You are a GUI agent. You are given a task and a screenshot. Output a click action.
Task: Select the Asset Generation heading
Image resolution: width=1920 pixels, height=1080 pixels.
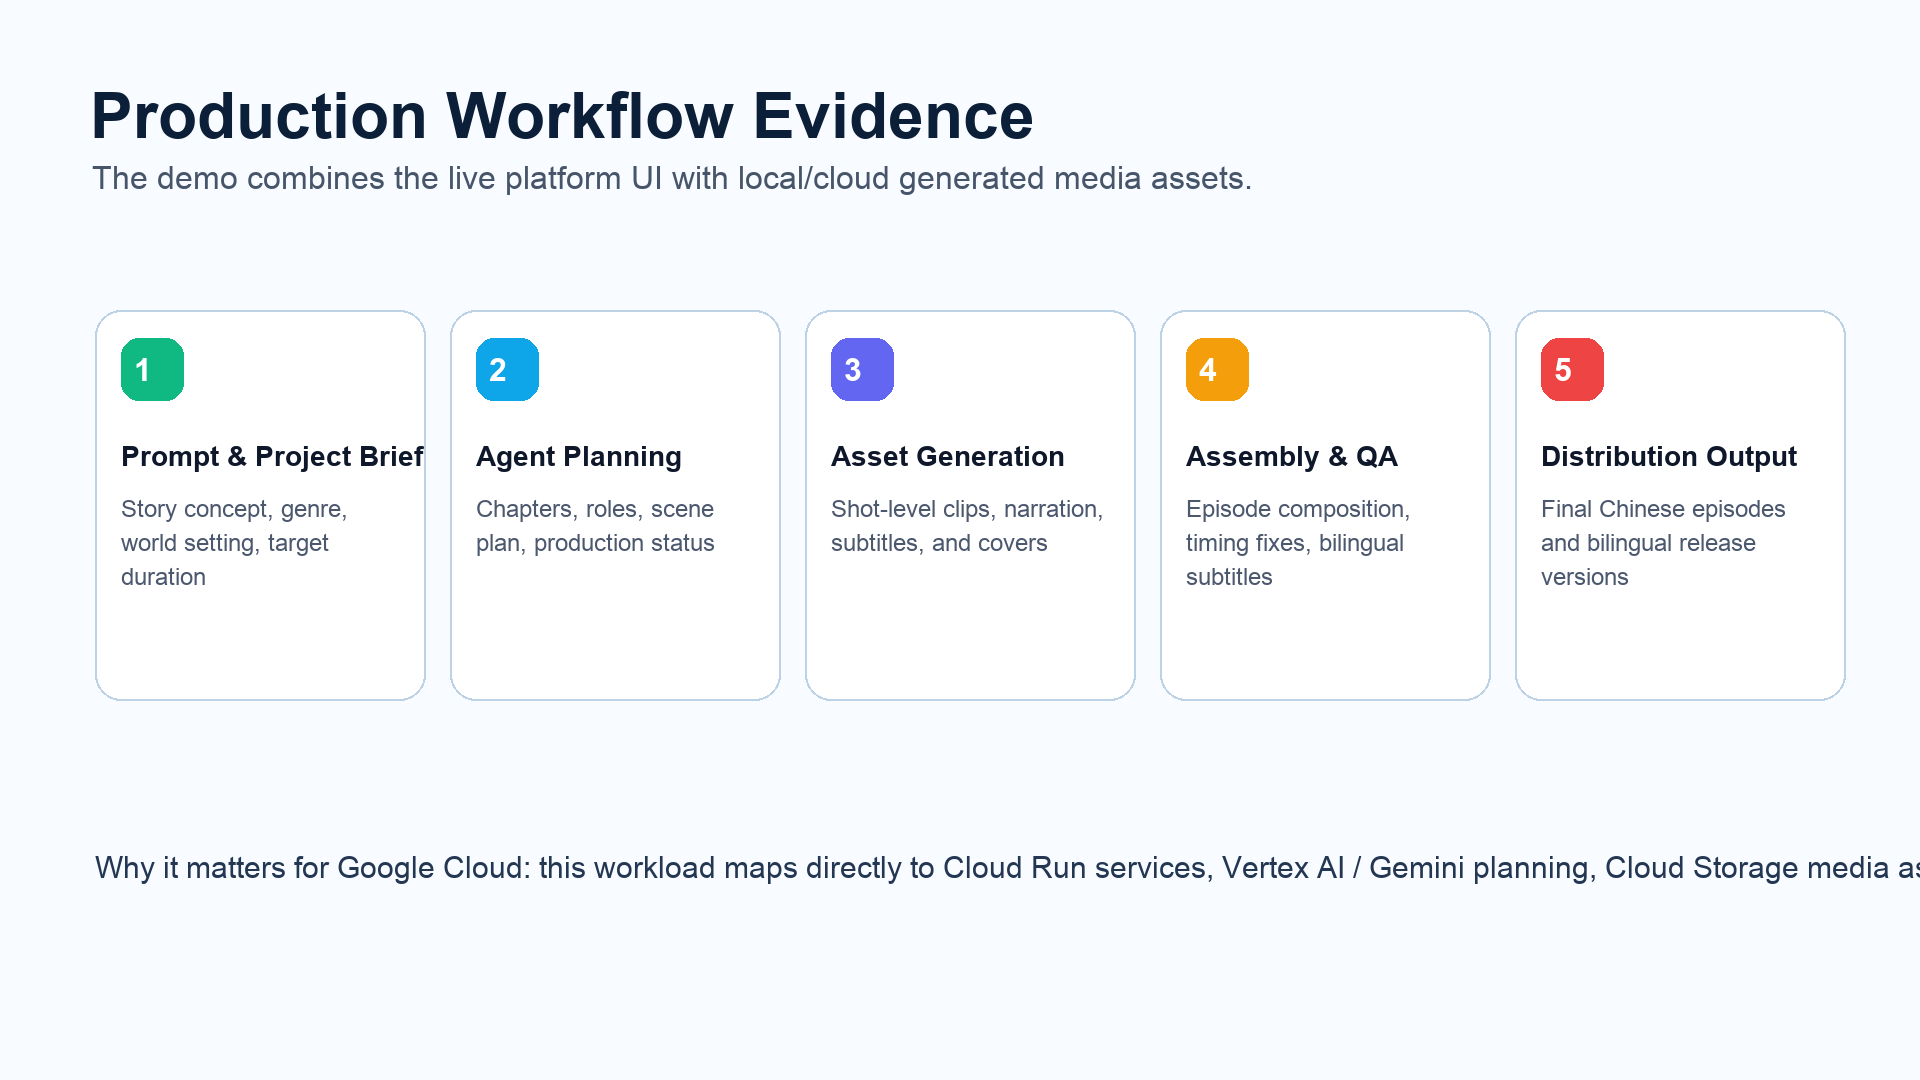coord(947,456)
